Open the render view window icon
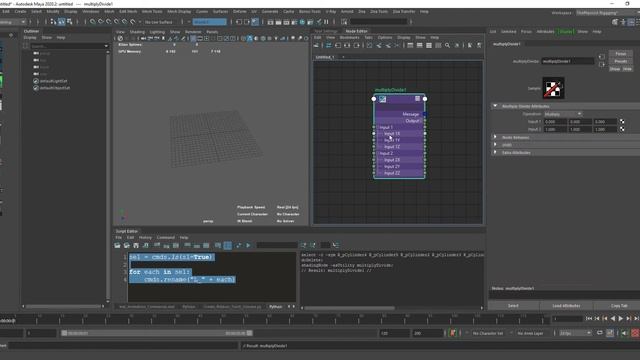 (270, 22)
